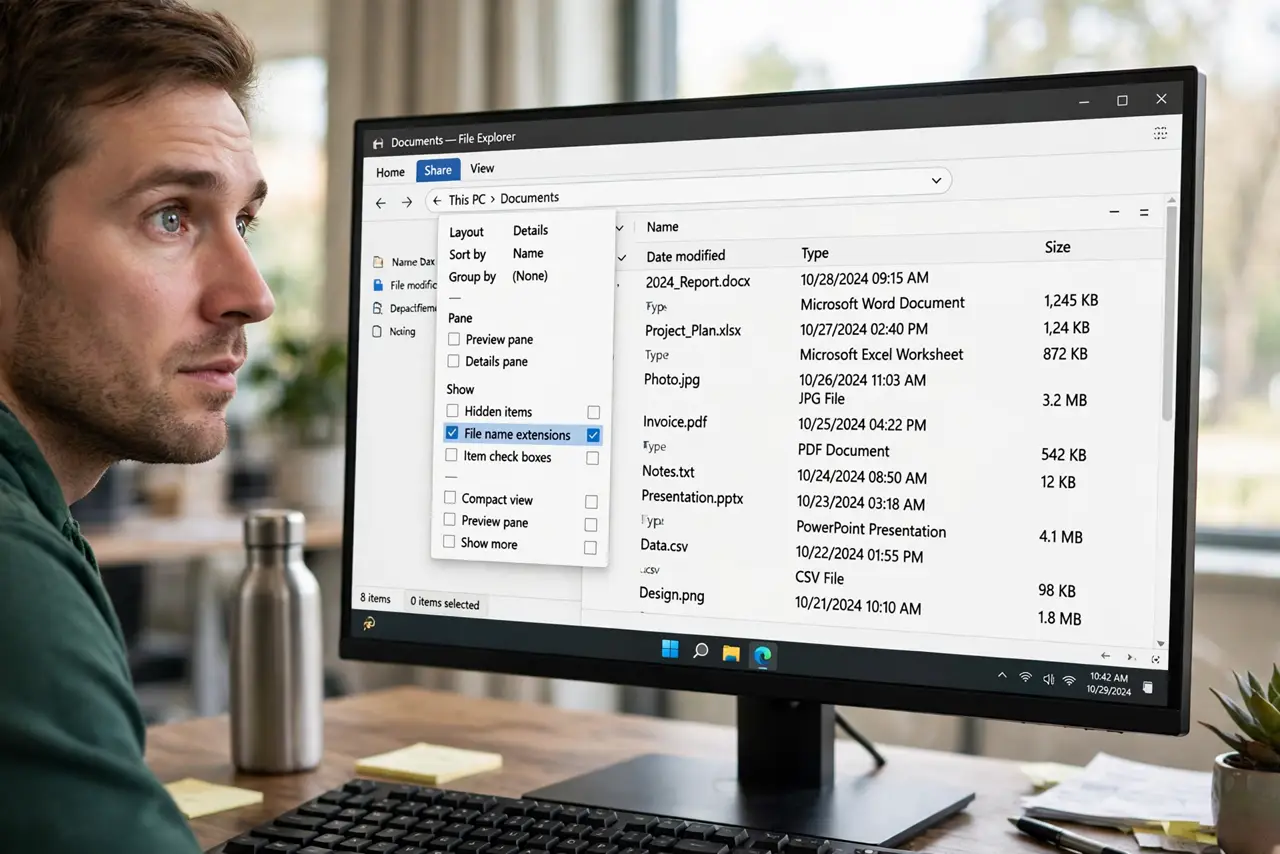This screenshot has width=1280, height=854.
Task: Click the blue File modific sidebar icon
Action: tap(377, 285)
